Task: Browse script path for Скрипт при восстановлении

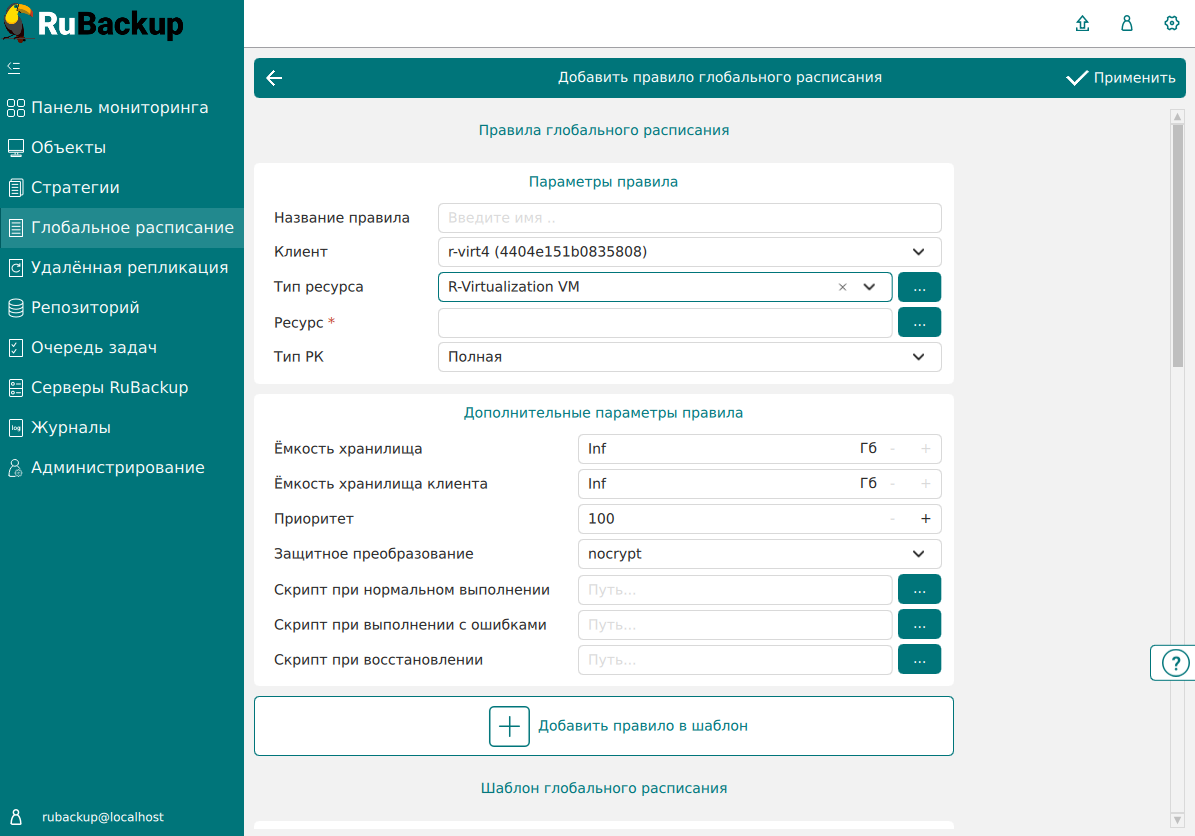Action: (x=919, y=660)
